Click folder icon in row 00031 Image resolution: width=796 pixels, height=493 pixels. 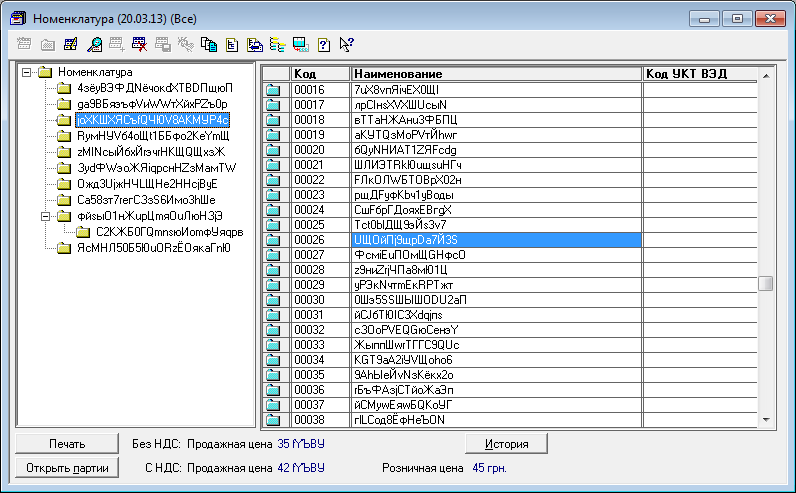click(273, 315)
